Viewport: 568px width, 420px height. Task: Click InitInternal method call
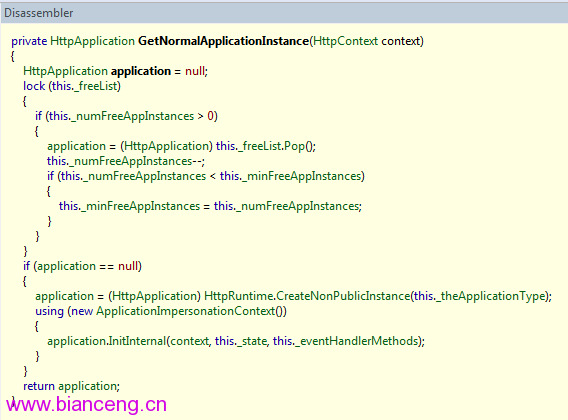pyautogui.click(x=137, y=341)
